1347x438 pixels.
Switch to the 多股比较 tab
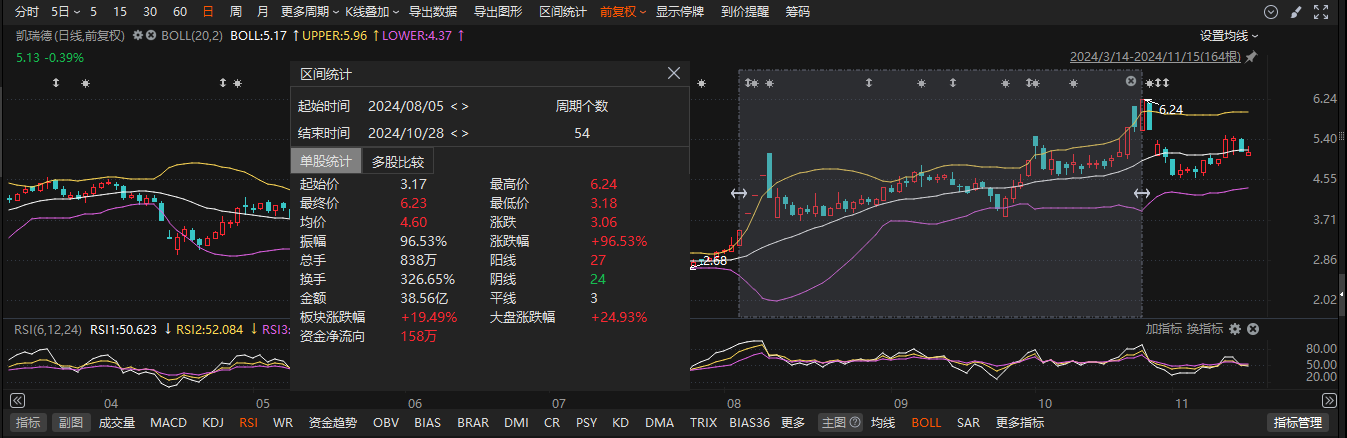point(397,161)
